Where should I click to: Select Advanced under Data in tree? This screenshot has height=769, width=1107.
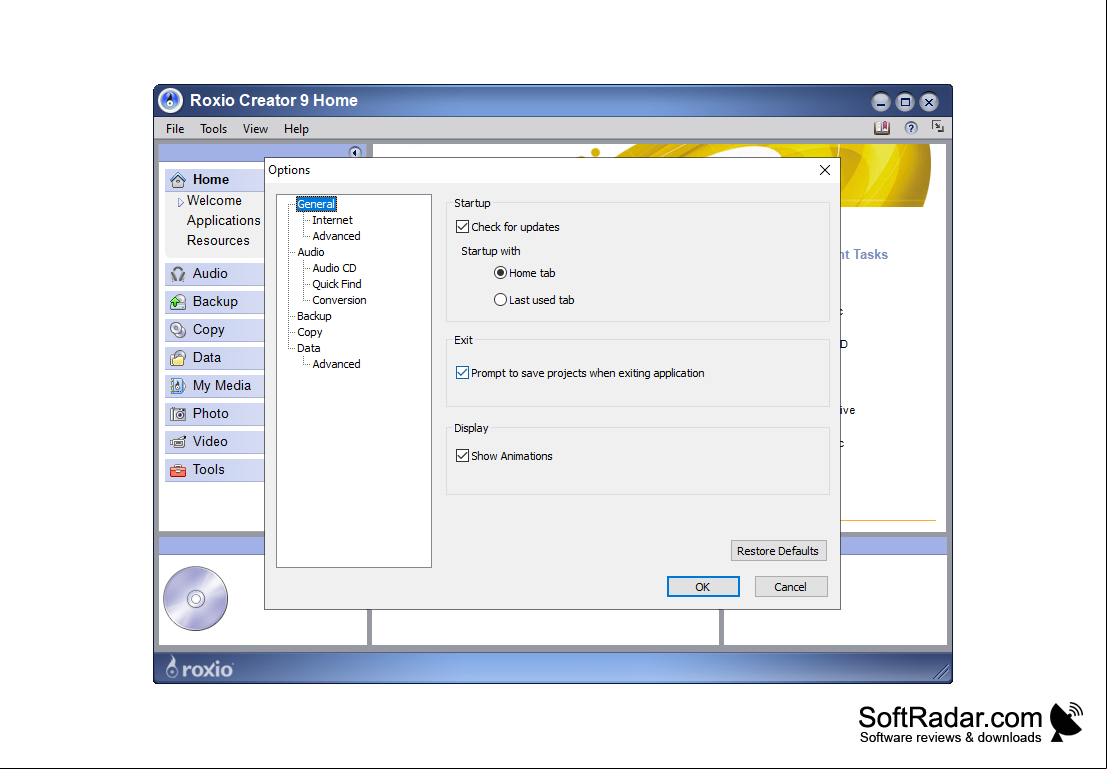click(336, 364)
